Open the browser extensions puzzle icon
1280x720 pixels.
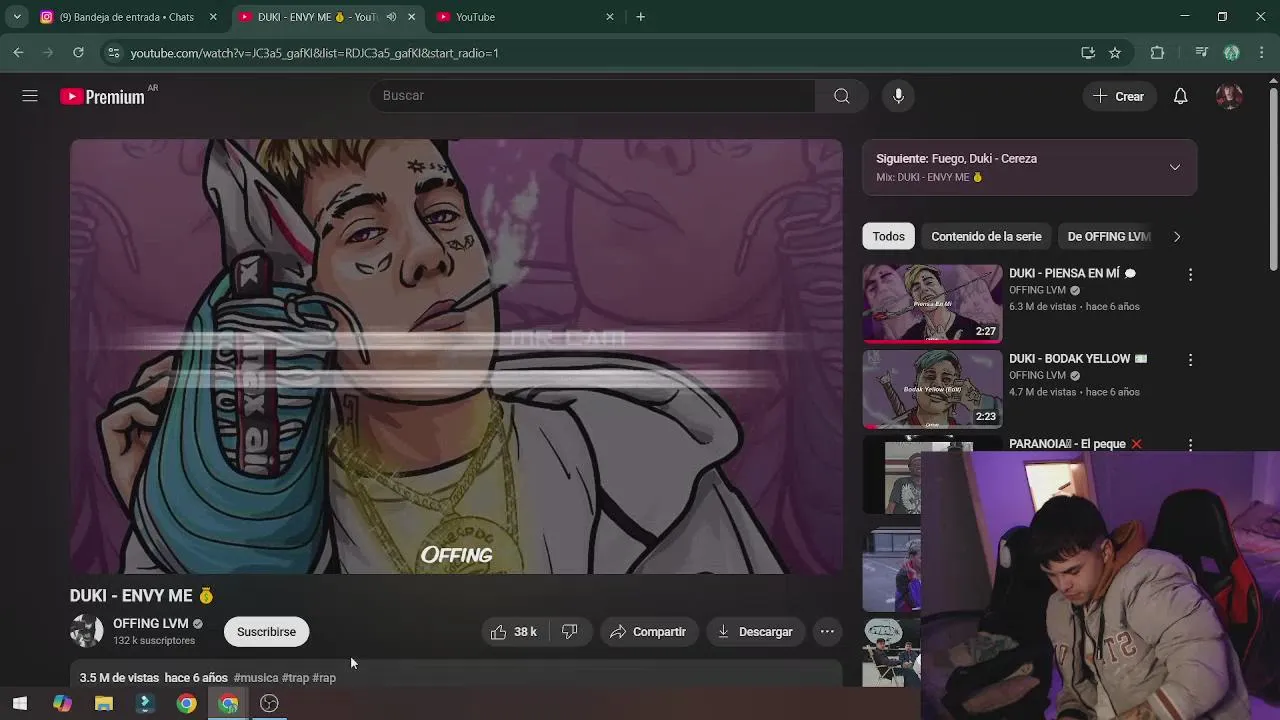pos(1157,53)
